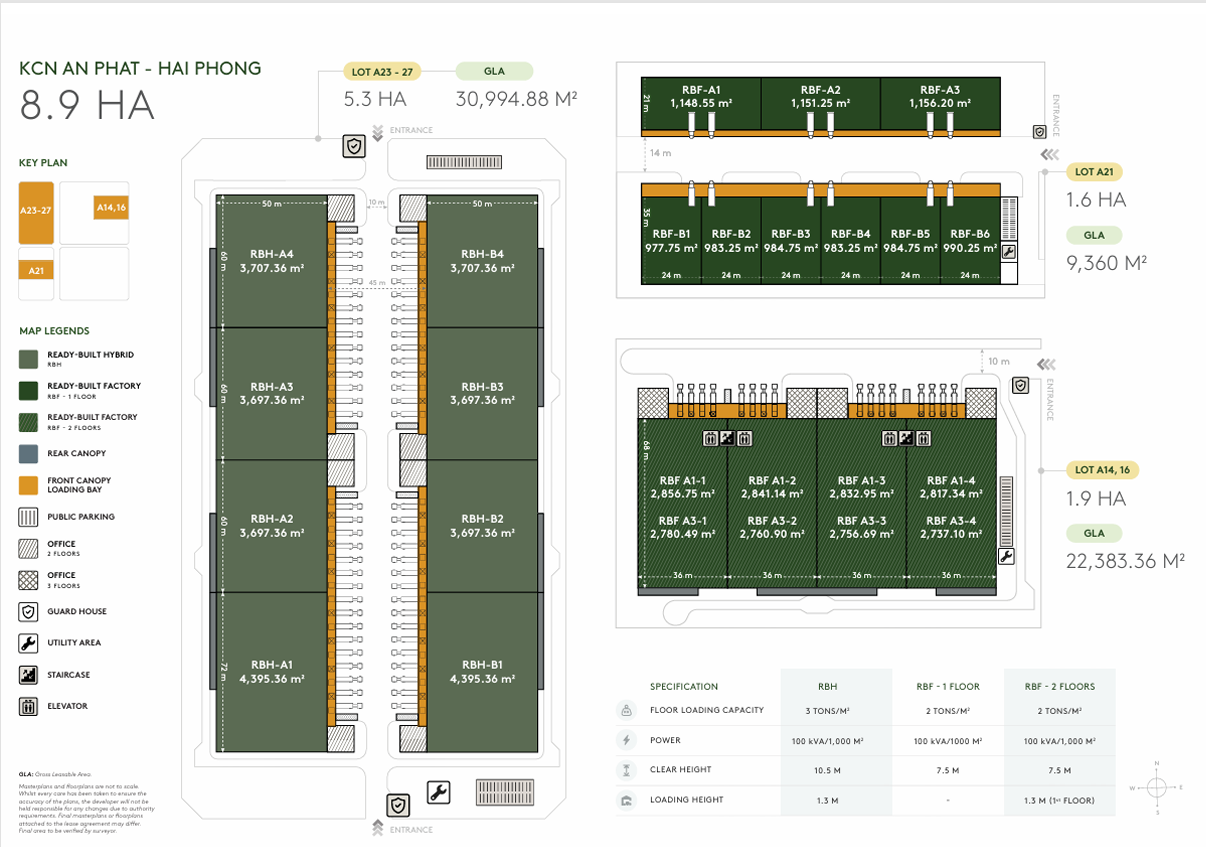Click the Office 2 Floors hatched legend icon
This screenshot has height=847, width=1206.
[28, 548]
